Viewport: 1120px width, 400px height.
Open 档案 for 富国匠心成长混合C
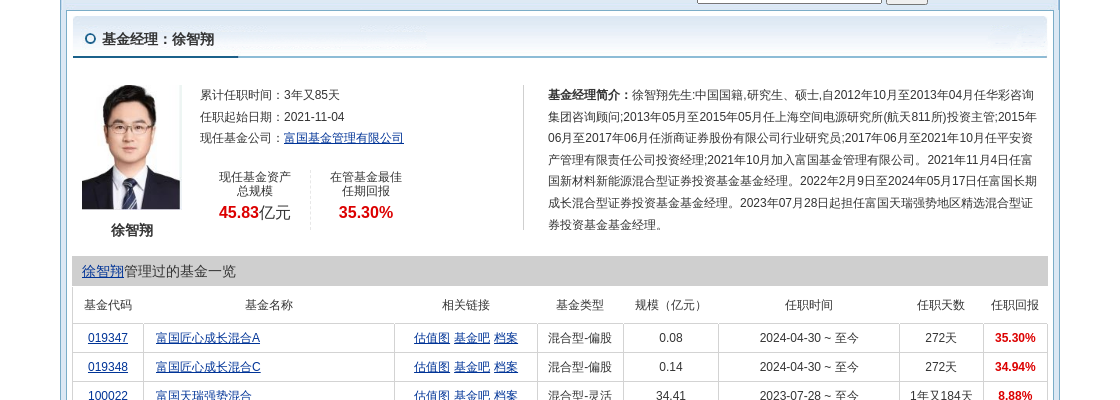coord(506,367)
